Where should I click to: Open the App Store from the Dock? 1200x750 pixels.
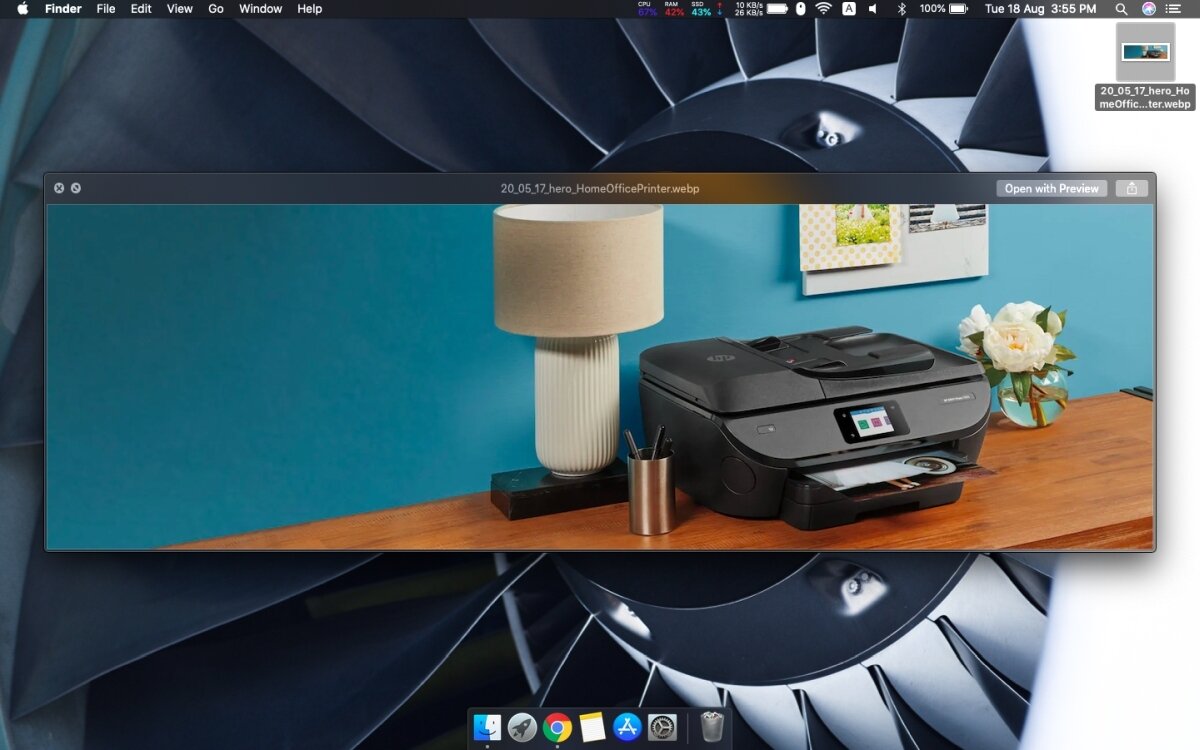[627, 727]
